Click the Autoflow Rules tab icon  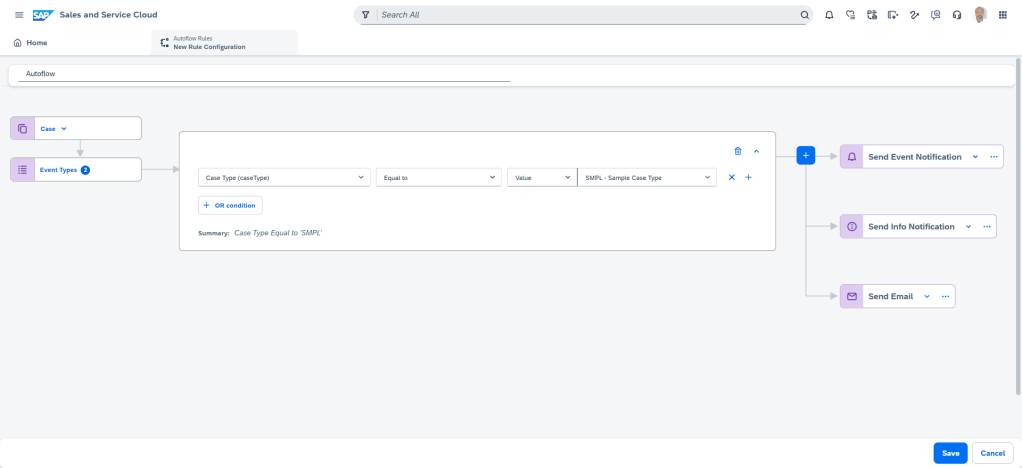tap(164, 42)
